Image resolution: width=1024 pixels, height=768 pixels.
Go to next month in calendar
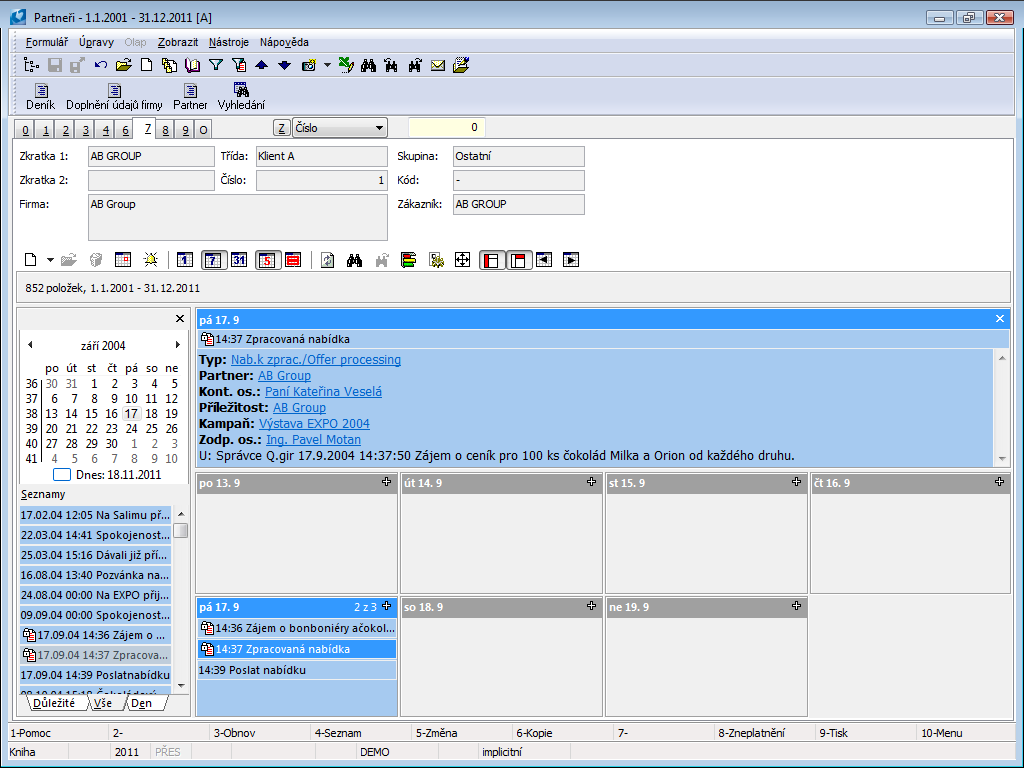click(178, 345)
